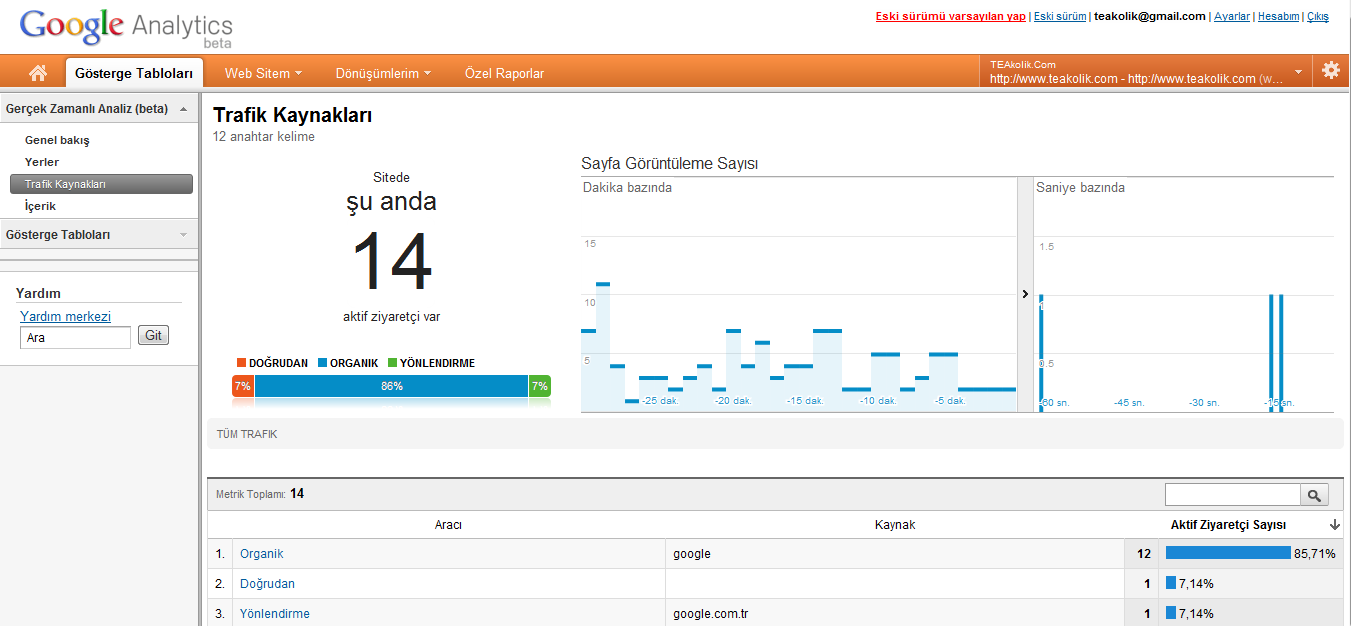The height and width of the screenshot is (626, 1351).
Task: Click the Dakika bazında chart label
Action: click(627, 187)
